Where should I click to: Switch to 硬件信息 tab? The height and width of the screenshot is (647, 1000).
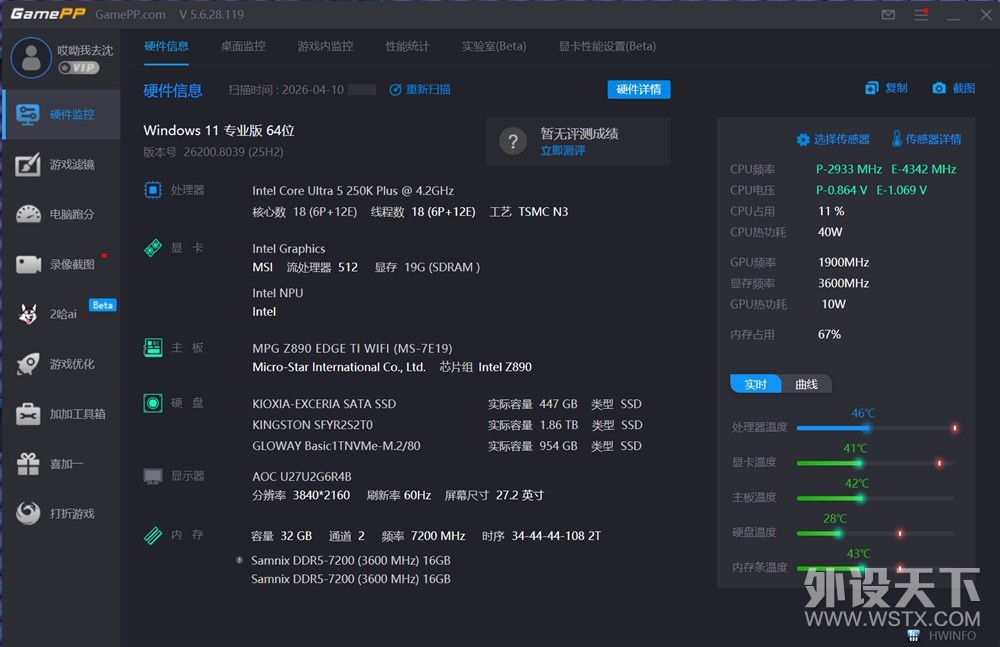(x=166, y=46)
